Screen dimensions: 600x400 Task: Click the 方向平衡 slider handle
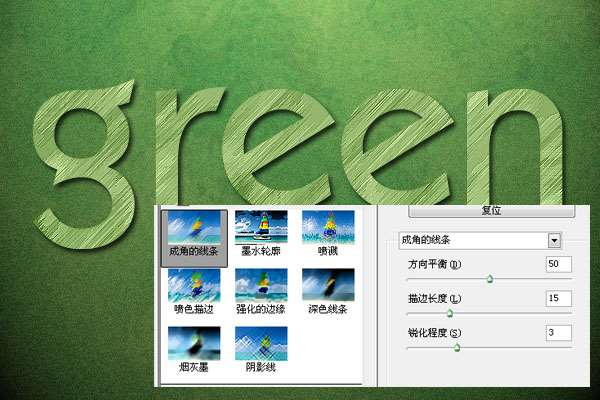tap(490, 279)
